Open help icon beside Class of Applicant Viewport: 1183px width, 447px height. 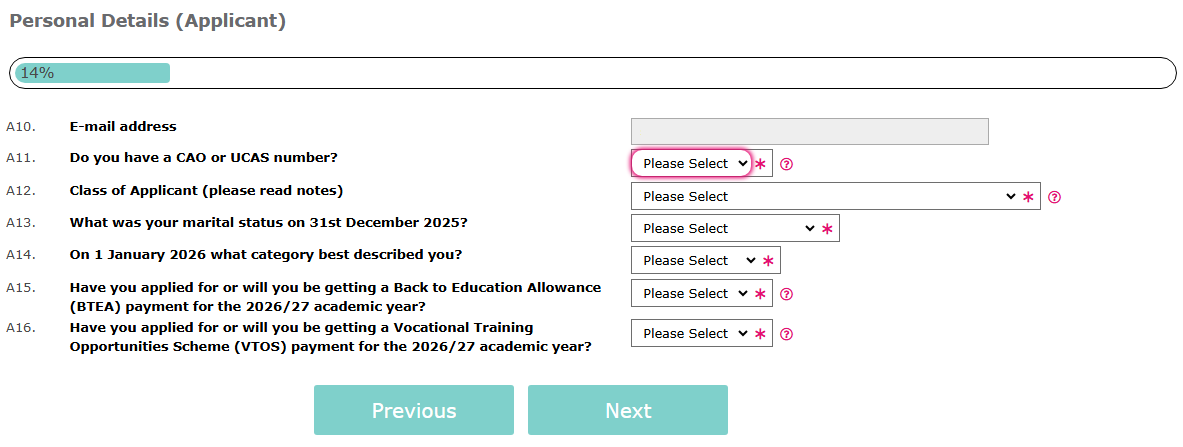[x=1054, y=197]
